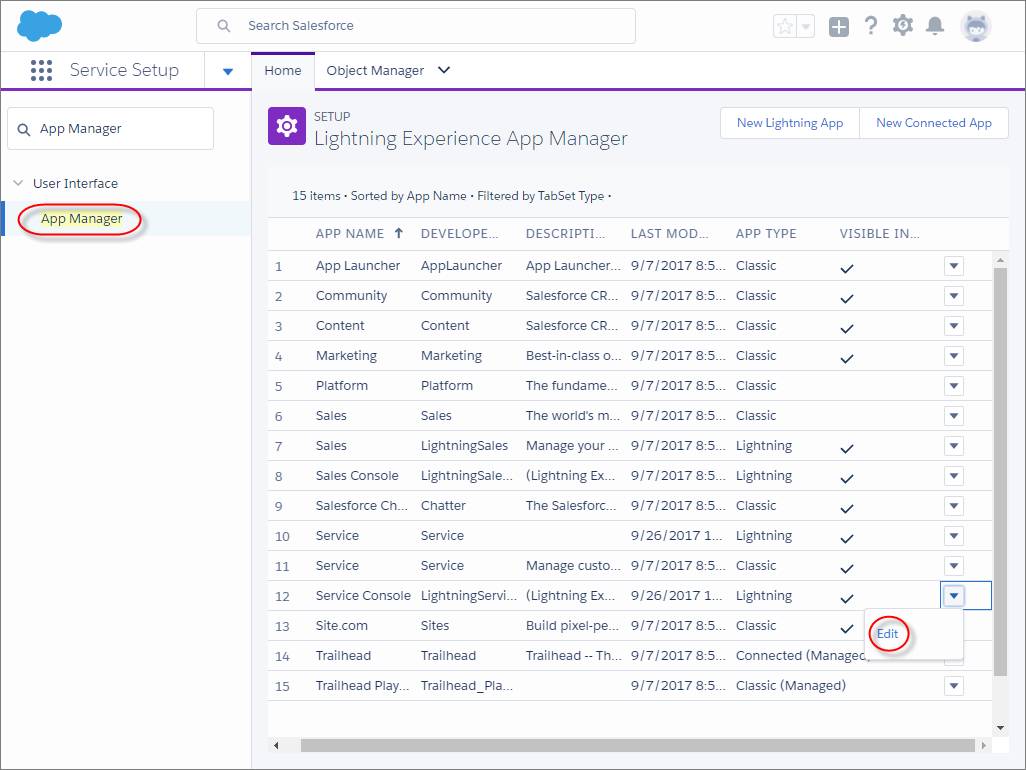Click the purple Setup gear page icon
Viewport: 1026px width, 770px height.
pyautogui.click(x=287, y=126)
